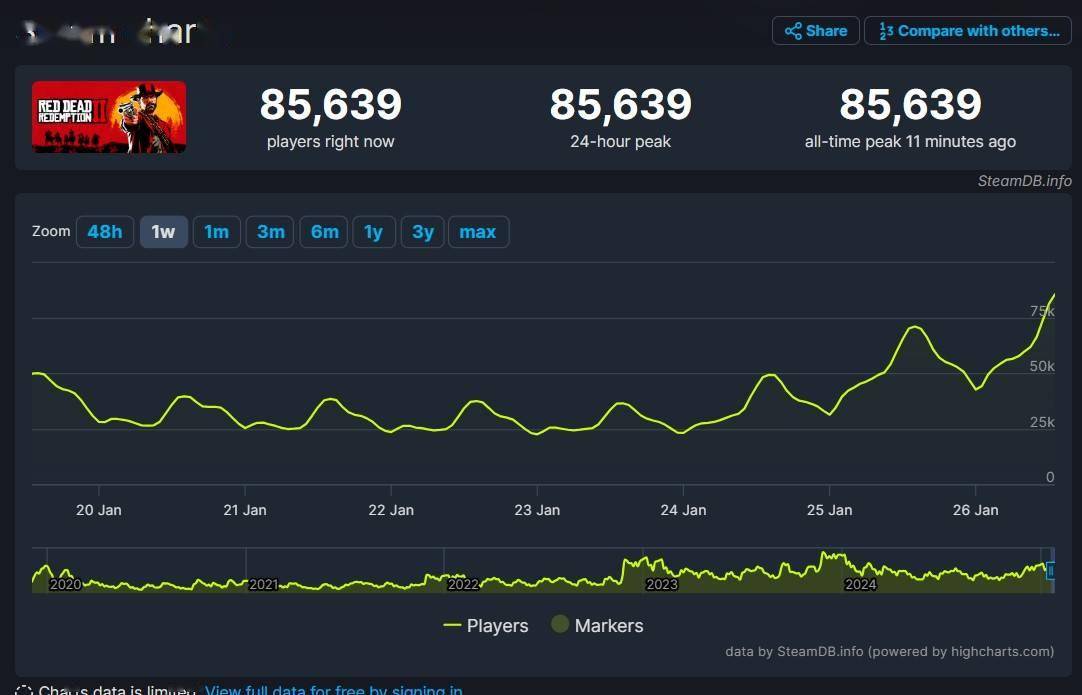Click the players right now count

pos(331,104)
